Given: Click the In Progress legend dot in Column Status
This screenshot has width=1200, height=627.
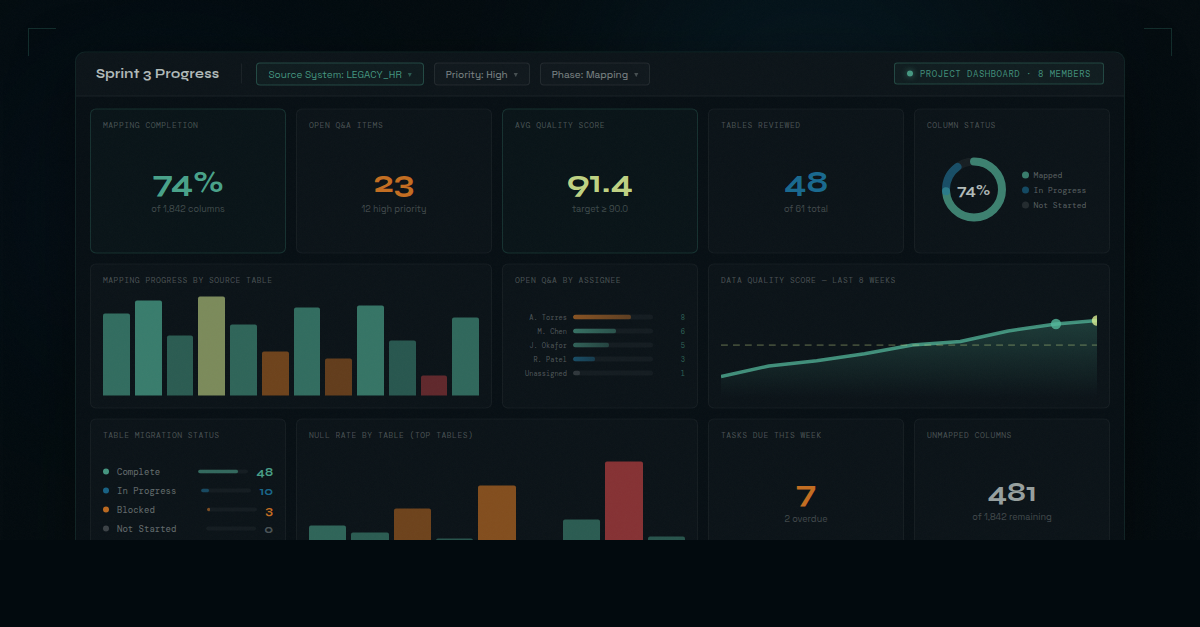Looking at the screenshot, I should point(1025,190).
